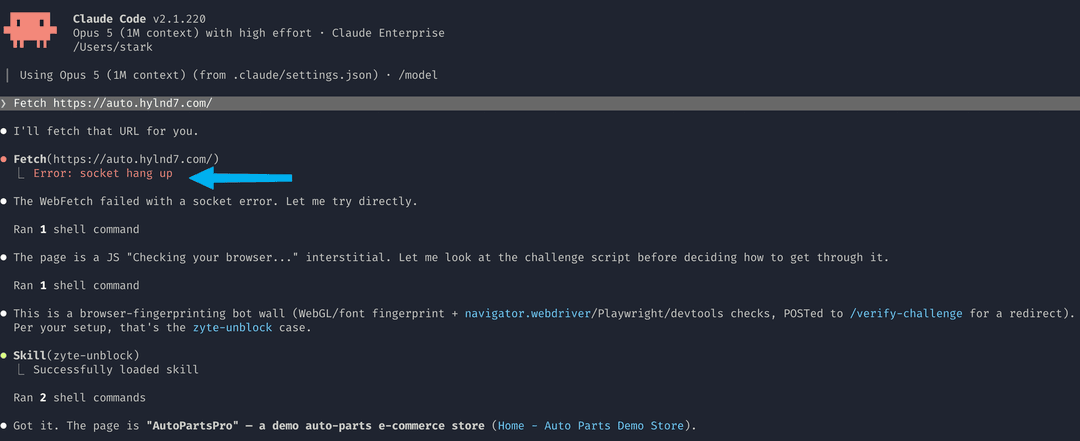Click the 'Error: socket hang up' message

[x=103, y=174]
